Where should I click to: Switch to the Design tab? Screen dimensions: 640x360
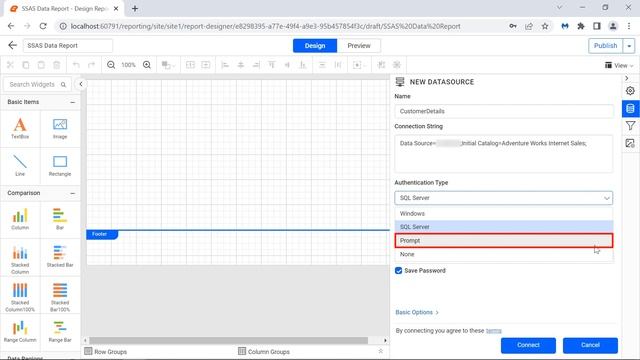tap(315, 46)
